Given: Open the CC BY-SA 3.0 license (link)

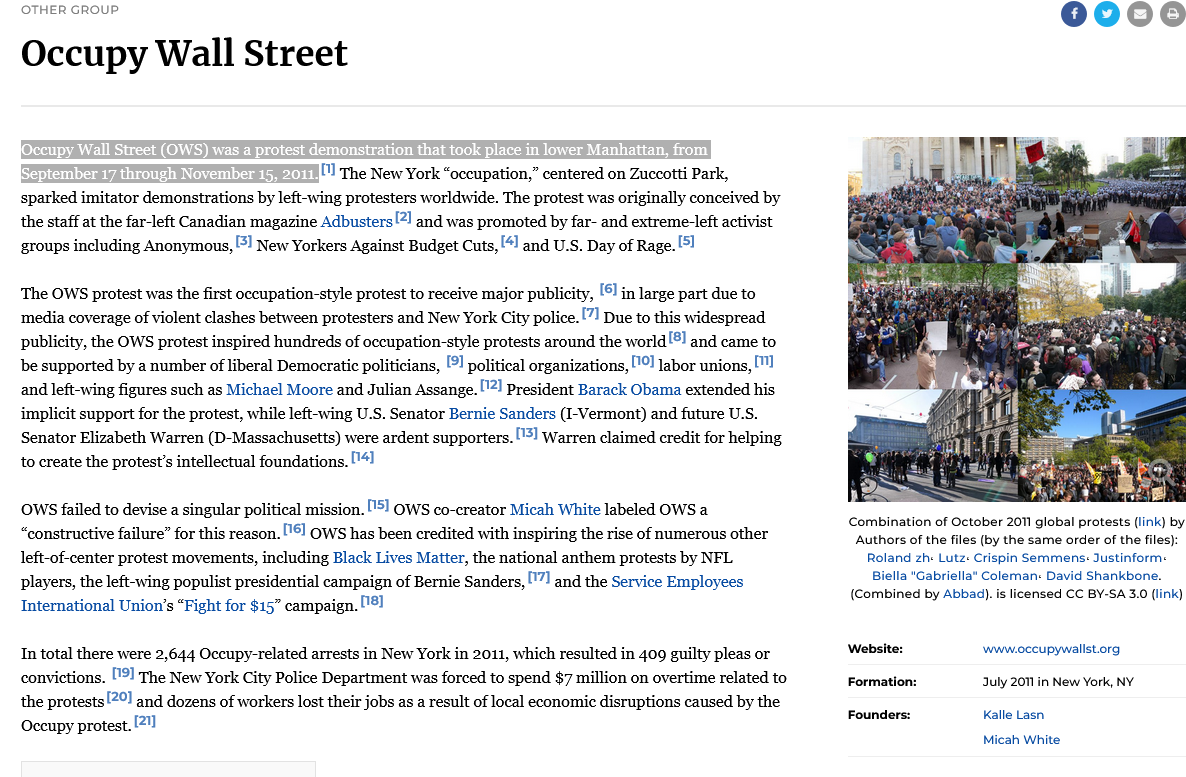Looking at the screenshot, I should pos(1166,595).
